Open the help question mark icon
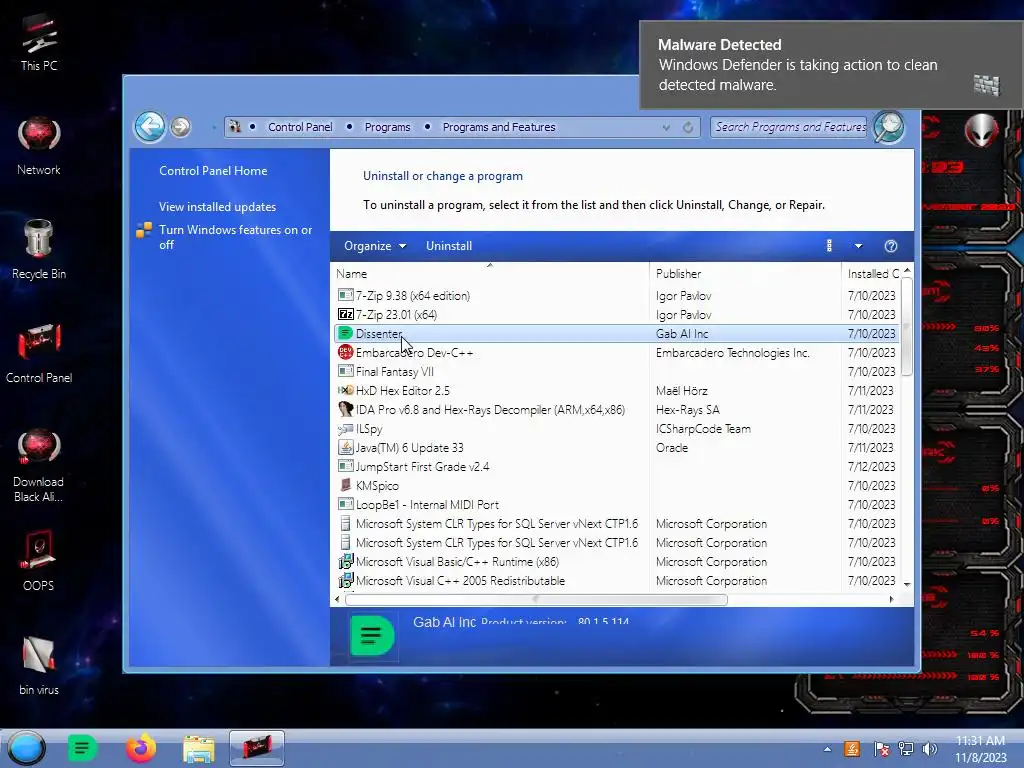 point(891,246)
